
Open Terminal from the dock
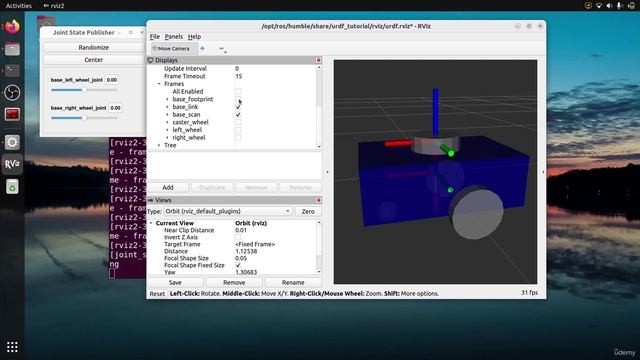point(12,71)
